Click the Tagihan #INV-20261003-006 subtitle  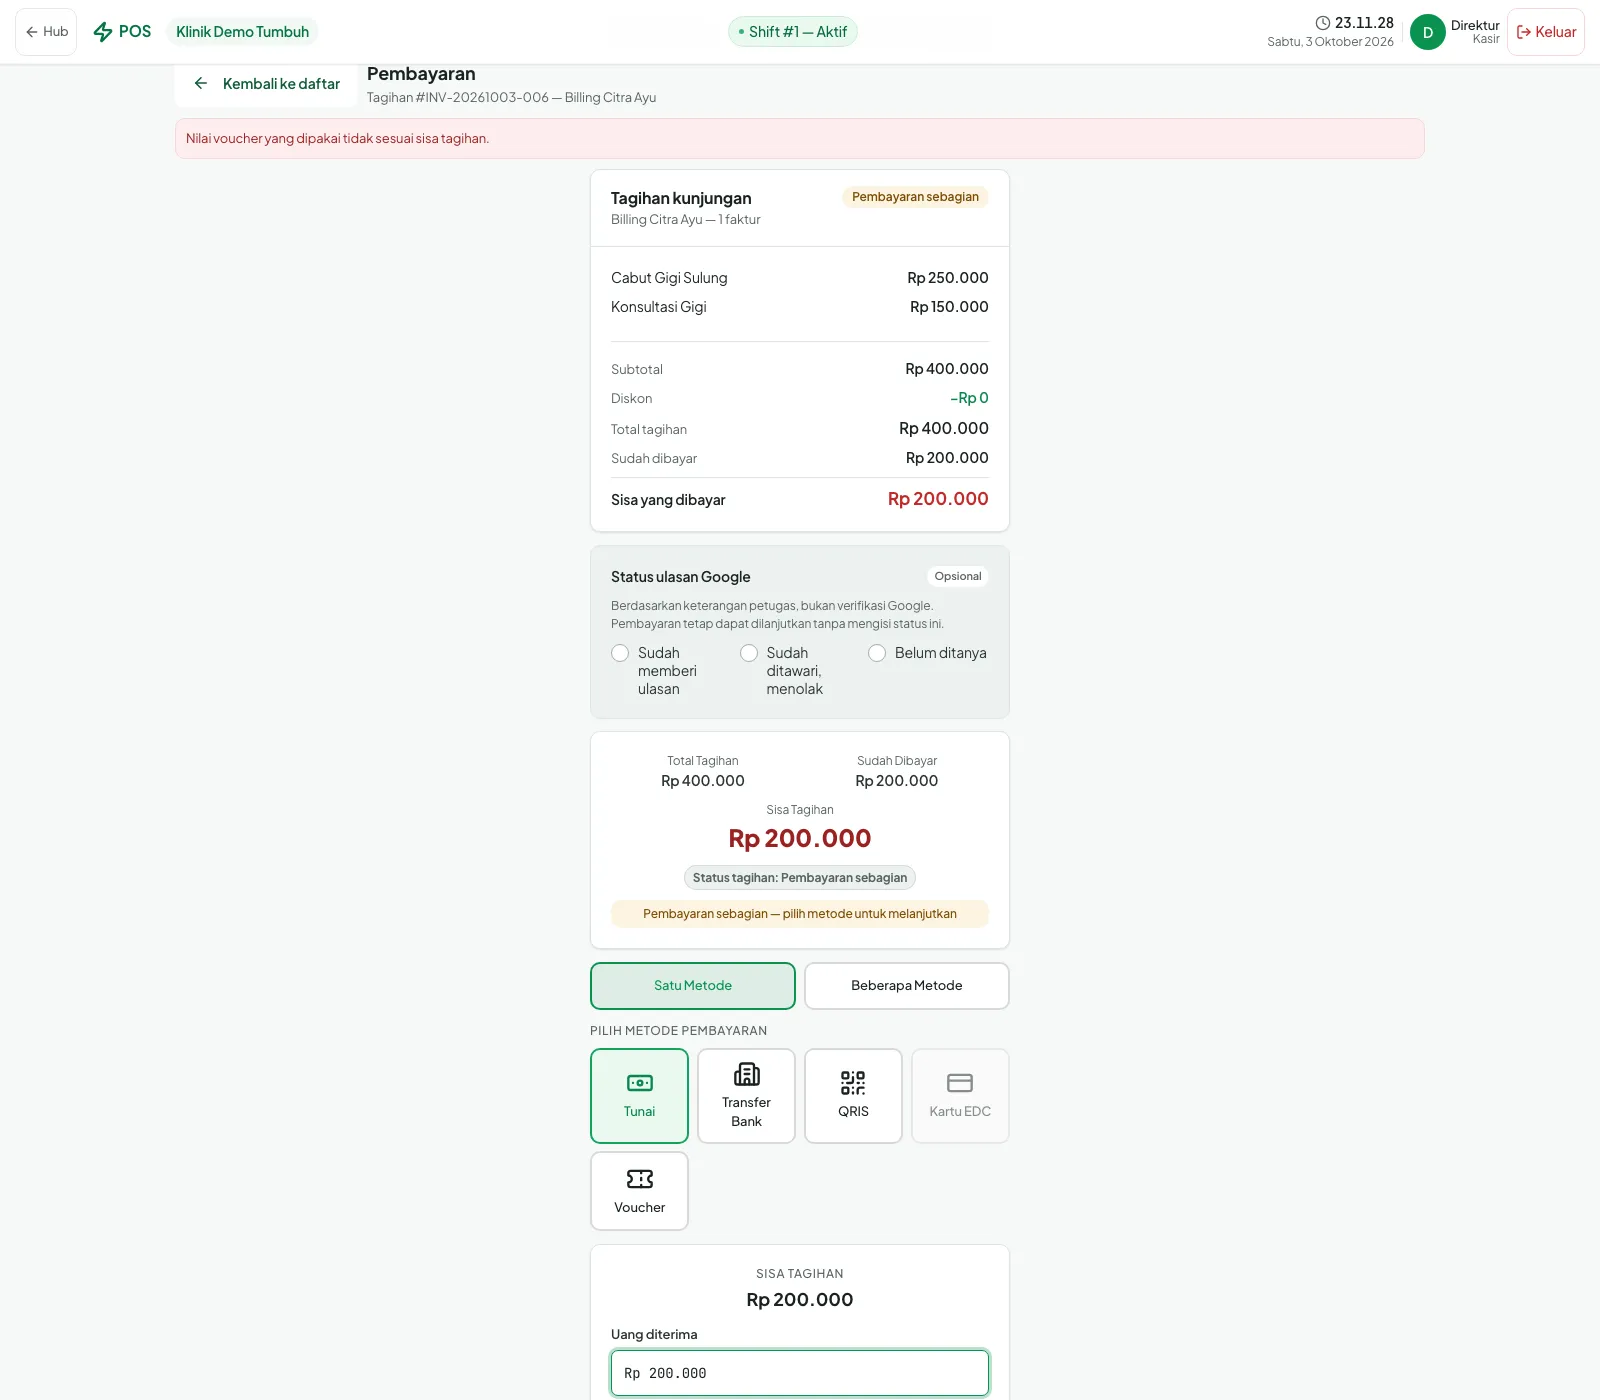[x=511, y=97]
